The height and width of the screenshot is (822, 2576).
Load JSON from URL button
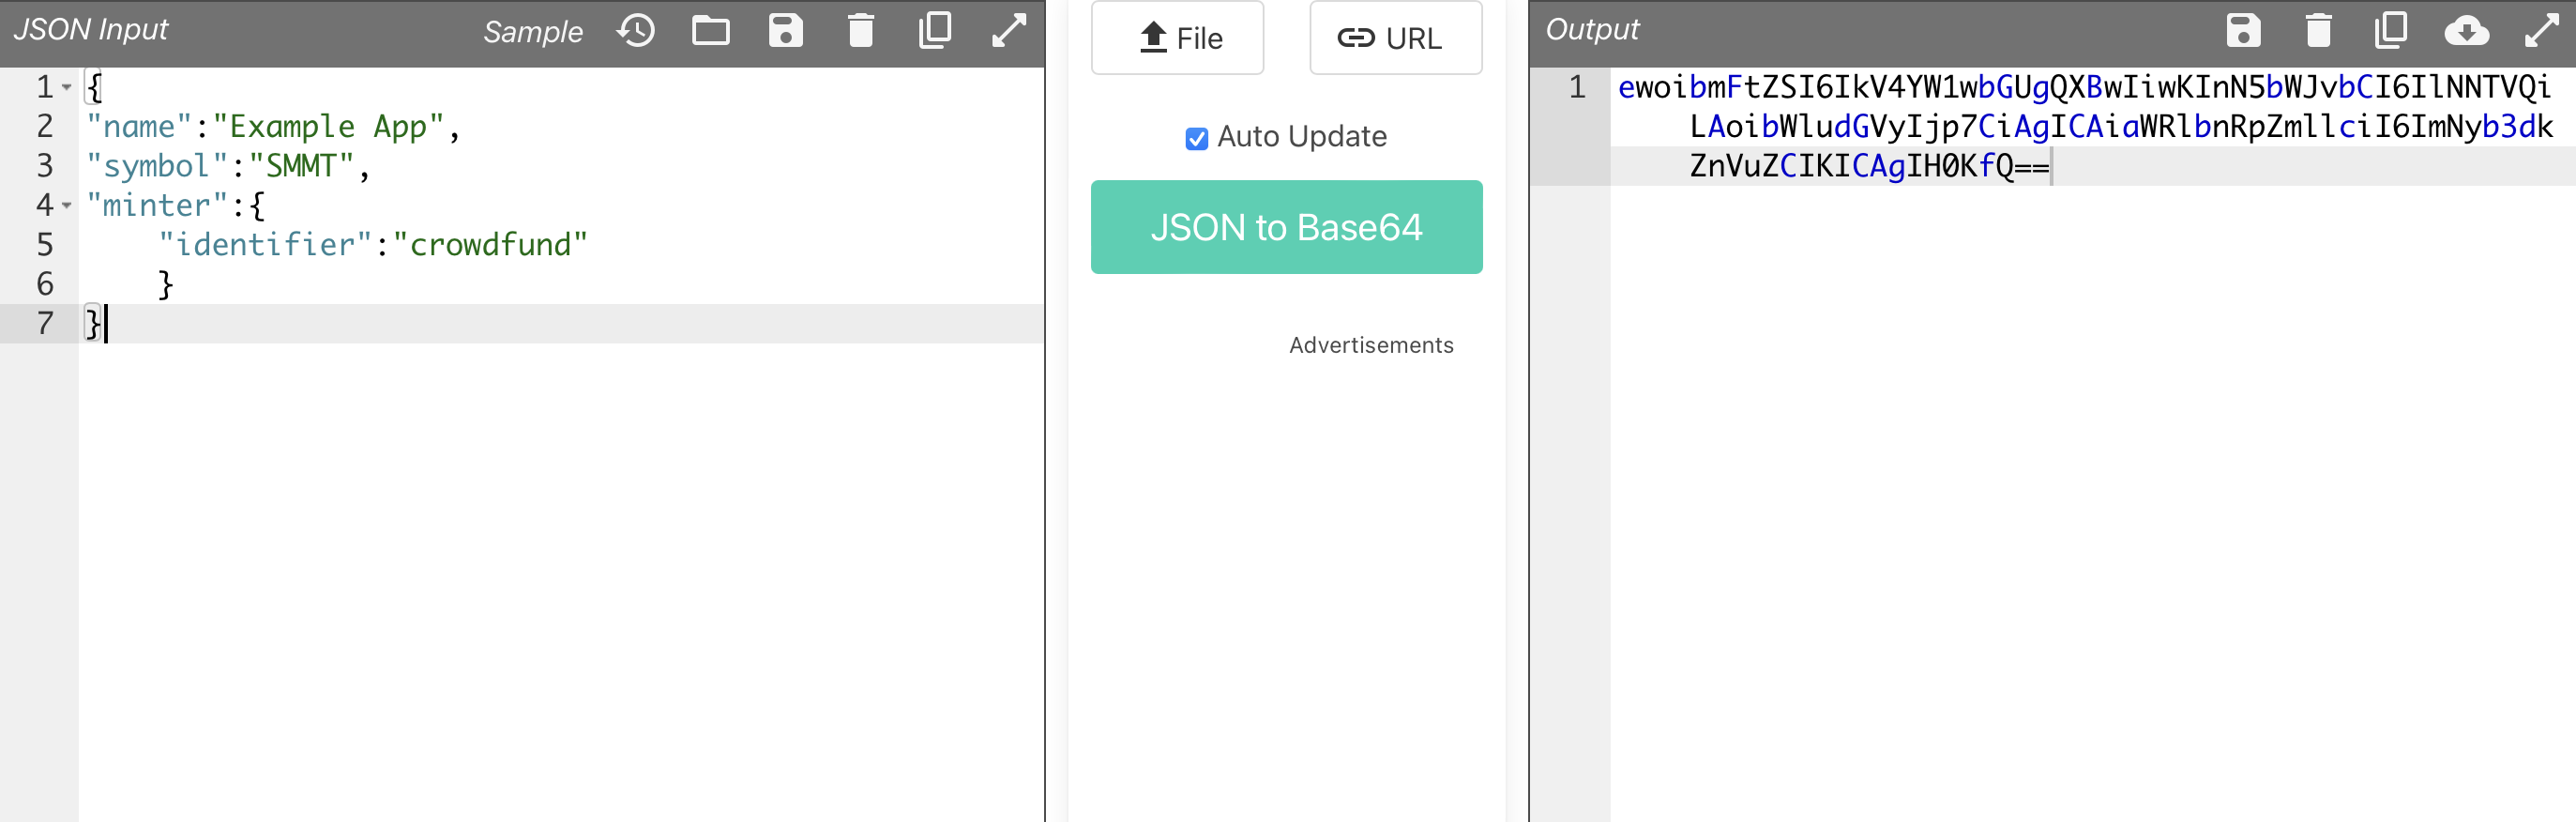(x=1395, y=38)
